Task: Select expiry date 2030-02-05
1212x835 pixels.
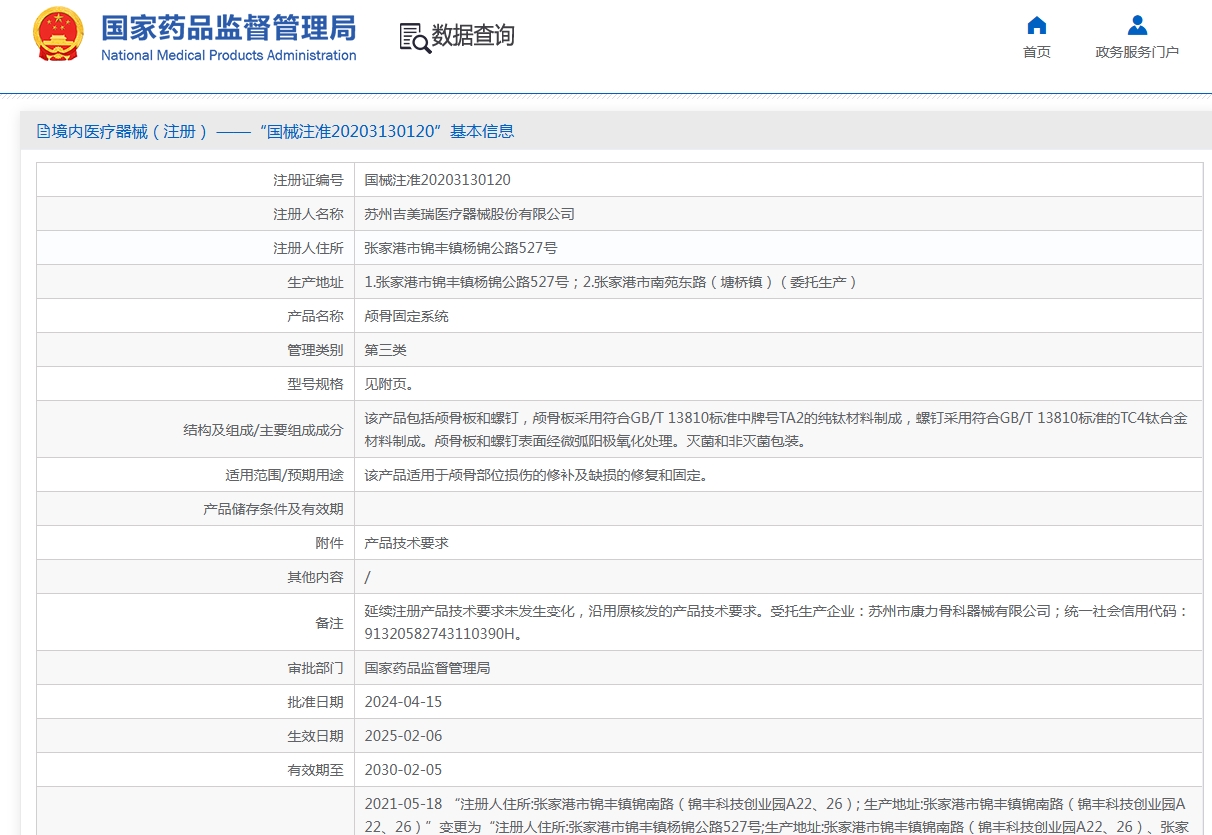Action: [x=403, y=770]
